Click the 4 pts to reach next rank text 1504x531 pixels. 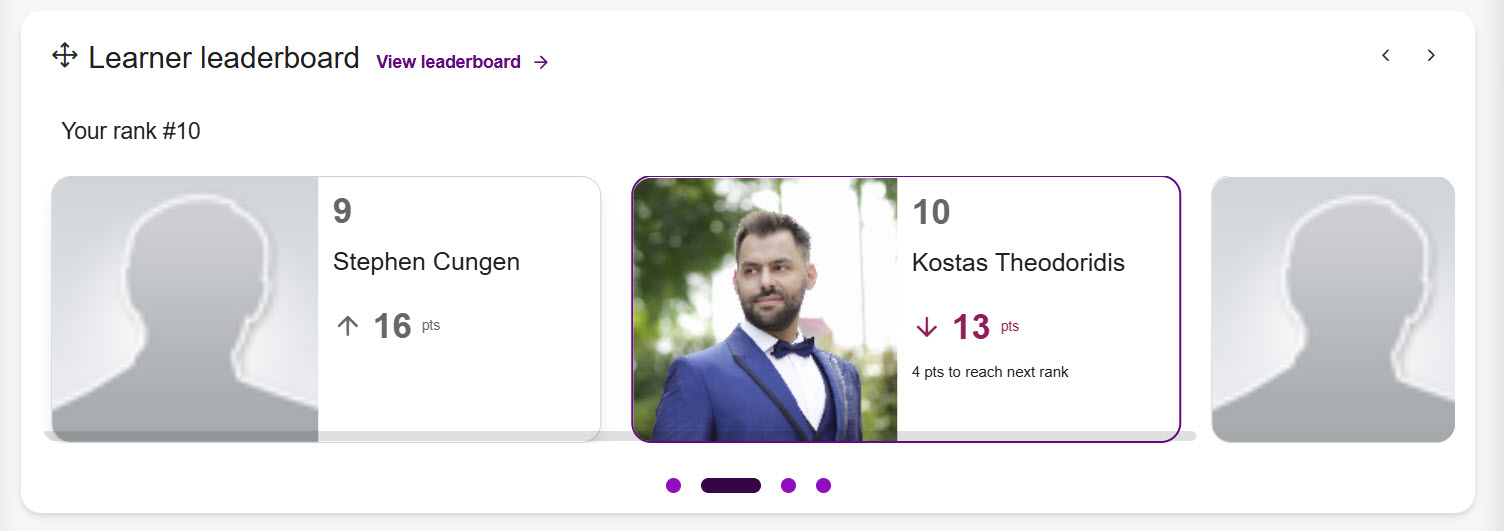(x=990, y=372)
